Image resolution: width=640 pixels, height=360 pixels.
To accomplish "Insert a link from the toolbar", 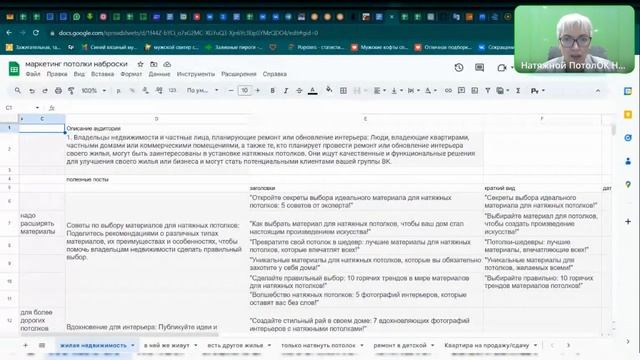I will click(x=448, y=91).
